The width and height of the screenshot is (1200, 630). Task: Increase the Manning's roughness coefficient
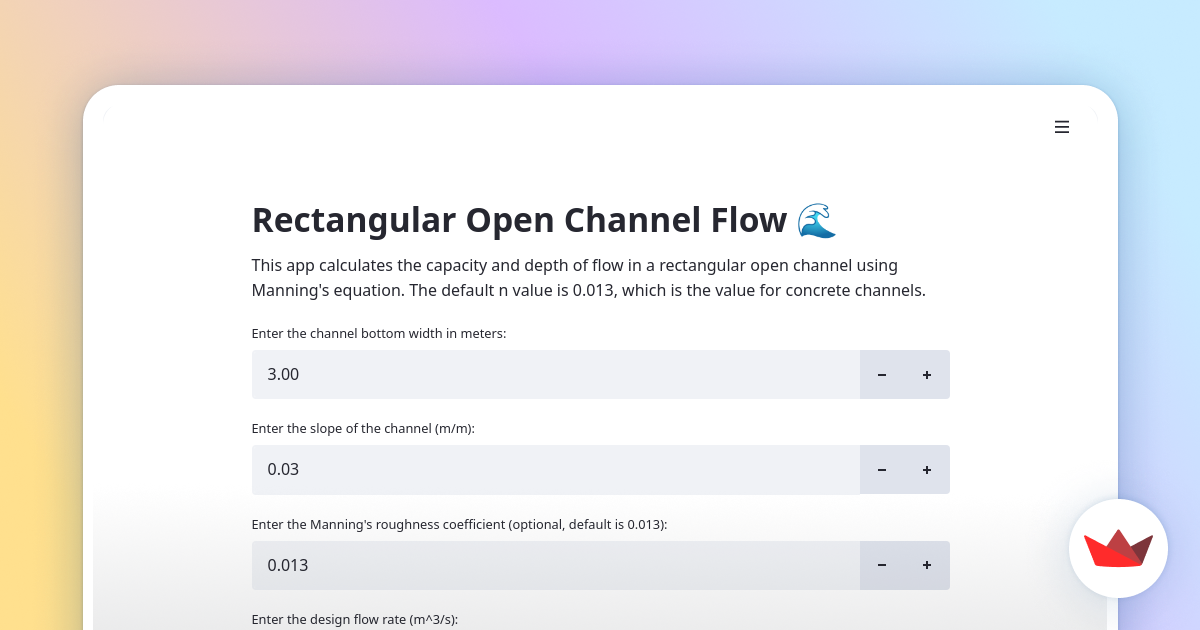[926, 565]
